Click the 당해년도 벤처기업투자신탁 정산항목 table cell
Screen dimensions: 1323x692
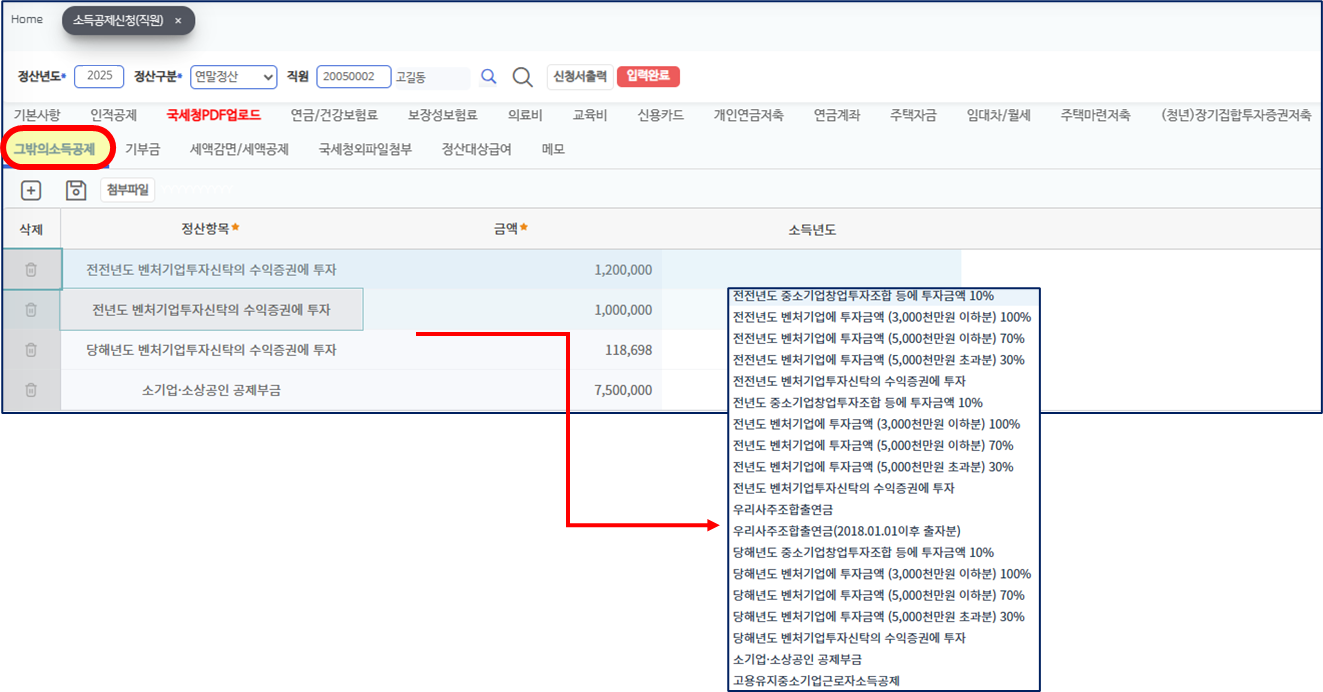pyautogui.click(x=211, y=350)
